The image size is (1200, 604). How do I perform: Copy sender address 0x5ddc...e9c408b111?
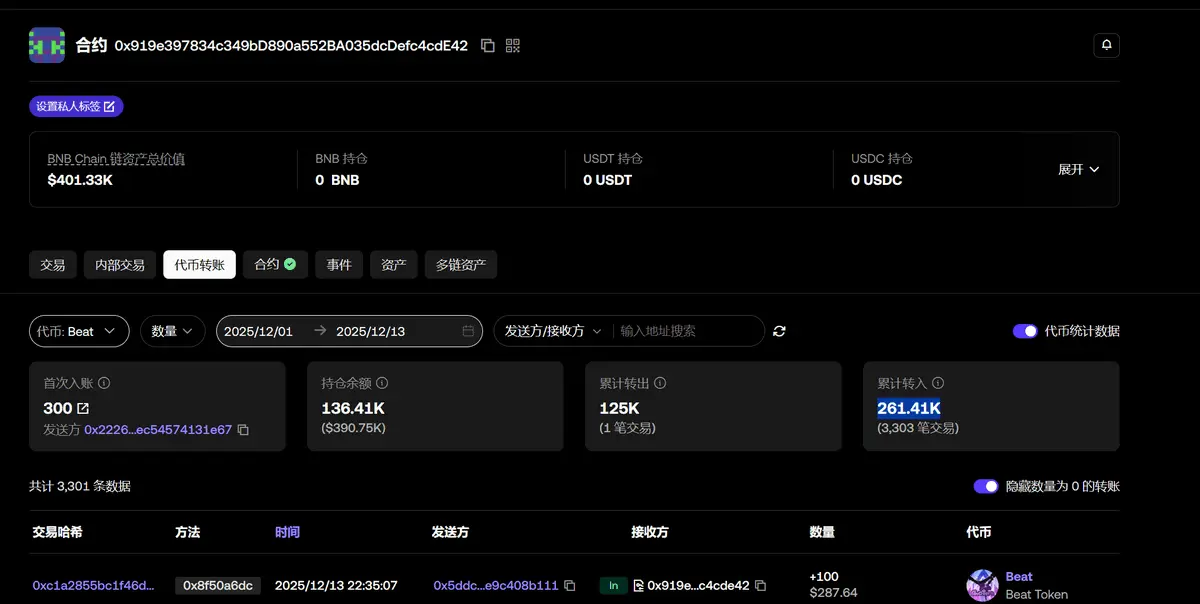(x=570, y=585)
